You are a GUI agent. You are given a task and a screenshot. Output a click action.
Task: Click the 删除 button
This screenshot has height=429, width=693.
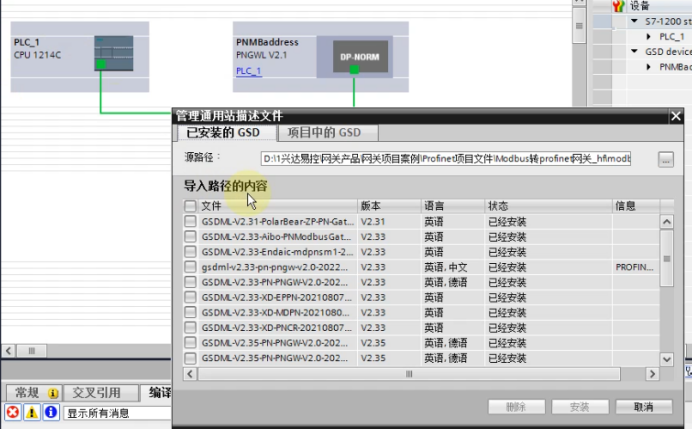517,407
